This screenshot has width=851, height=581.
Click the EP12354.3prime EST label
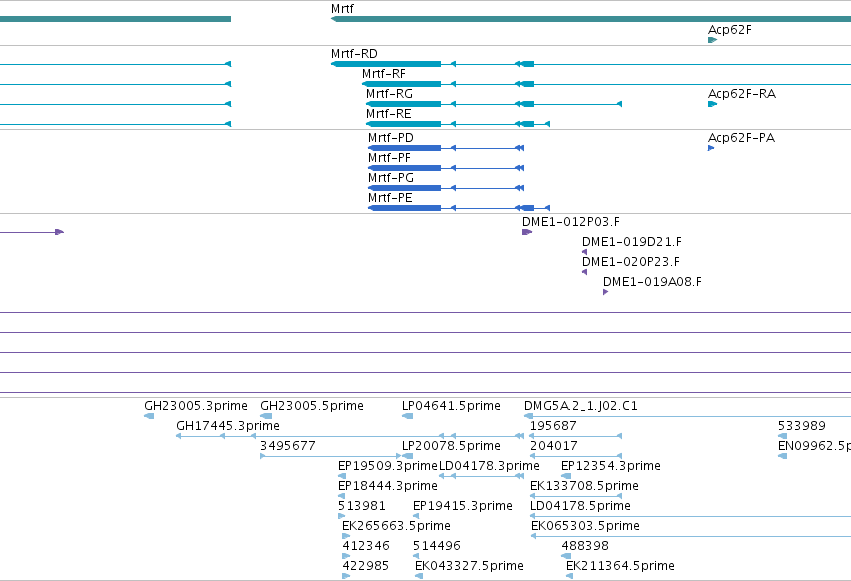(x=611, y=466)
